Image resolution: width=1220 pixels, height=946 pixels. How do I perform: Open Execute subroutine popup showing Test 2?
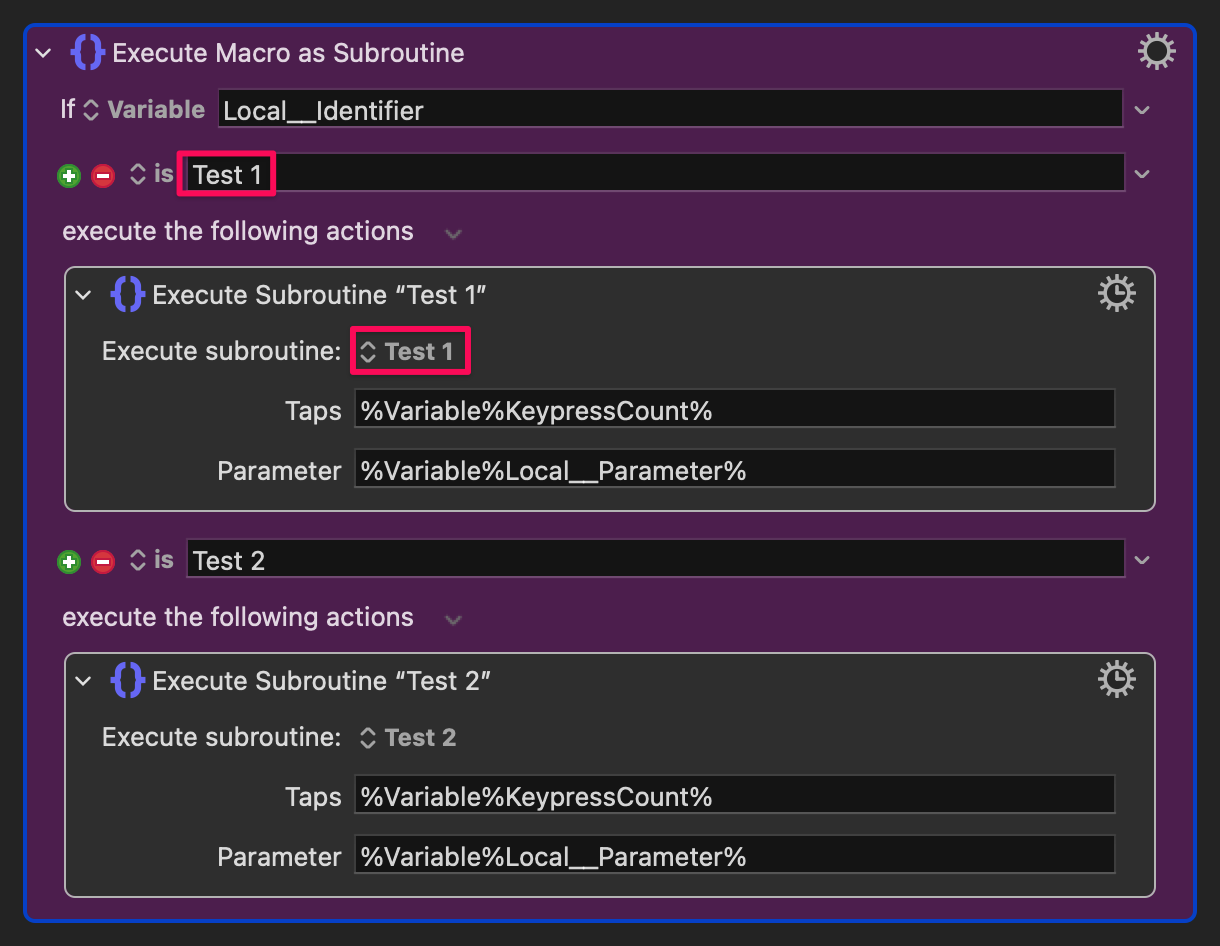click(407, 738)
